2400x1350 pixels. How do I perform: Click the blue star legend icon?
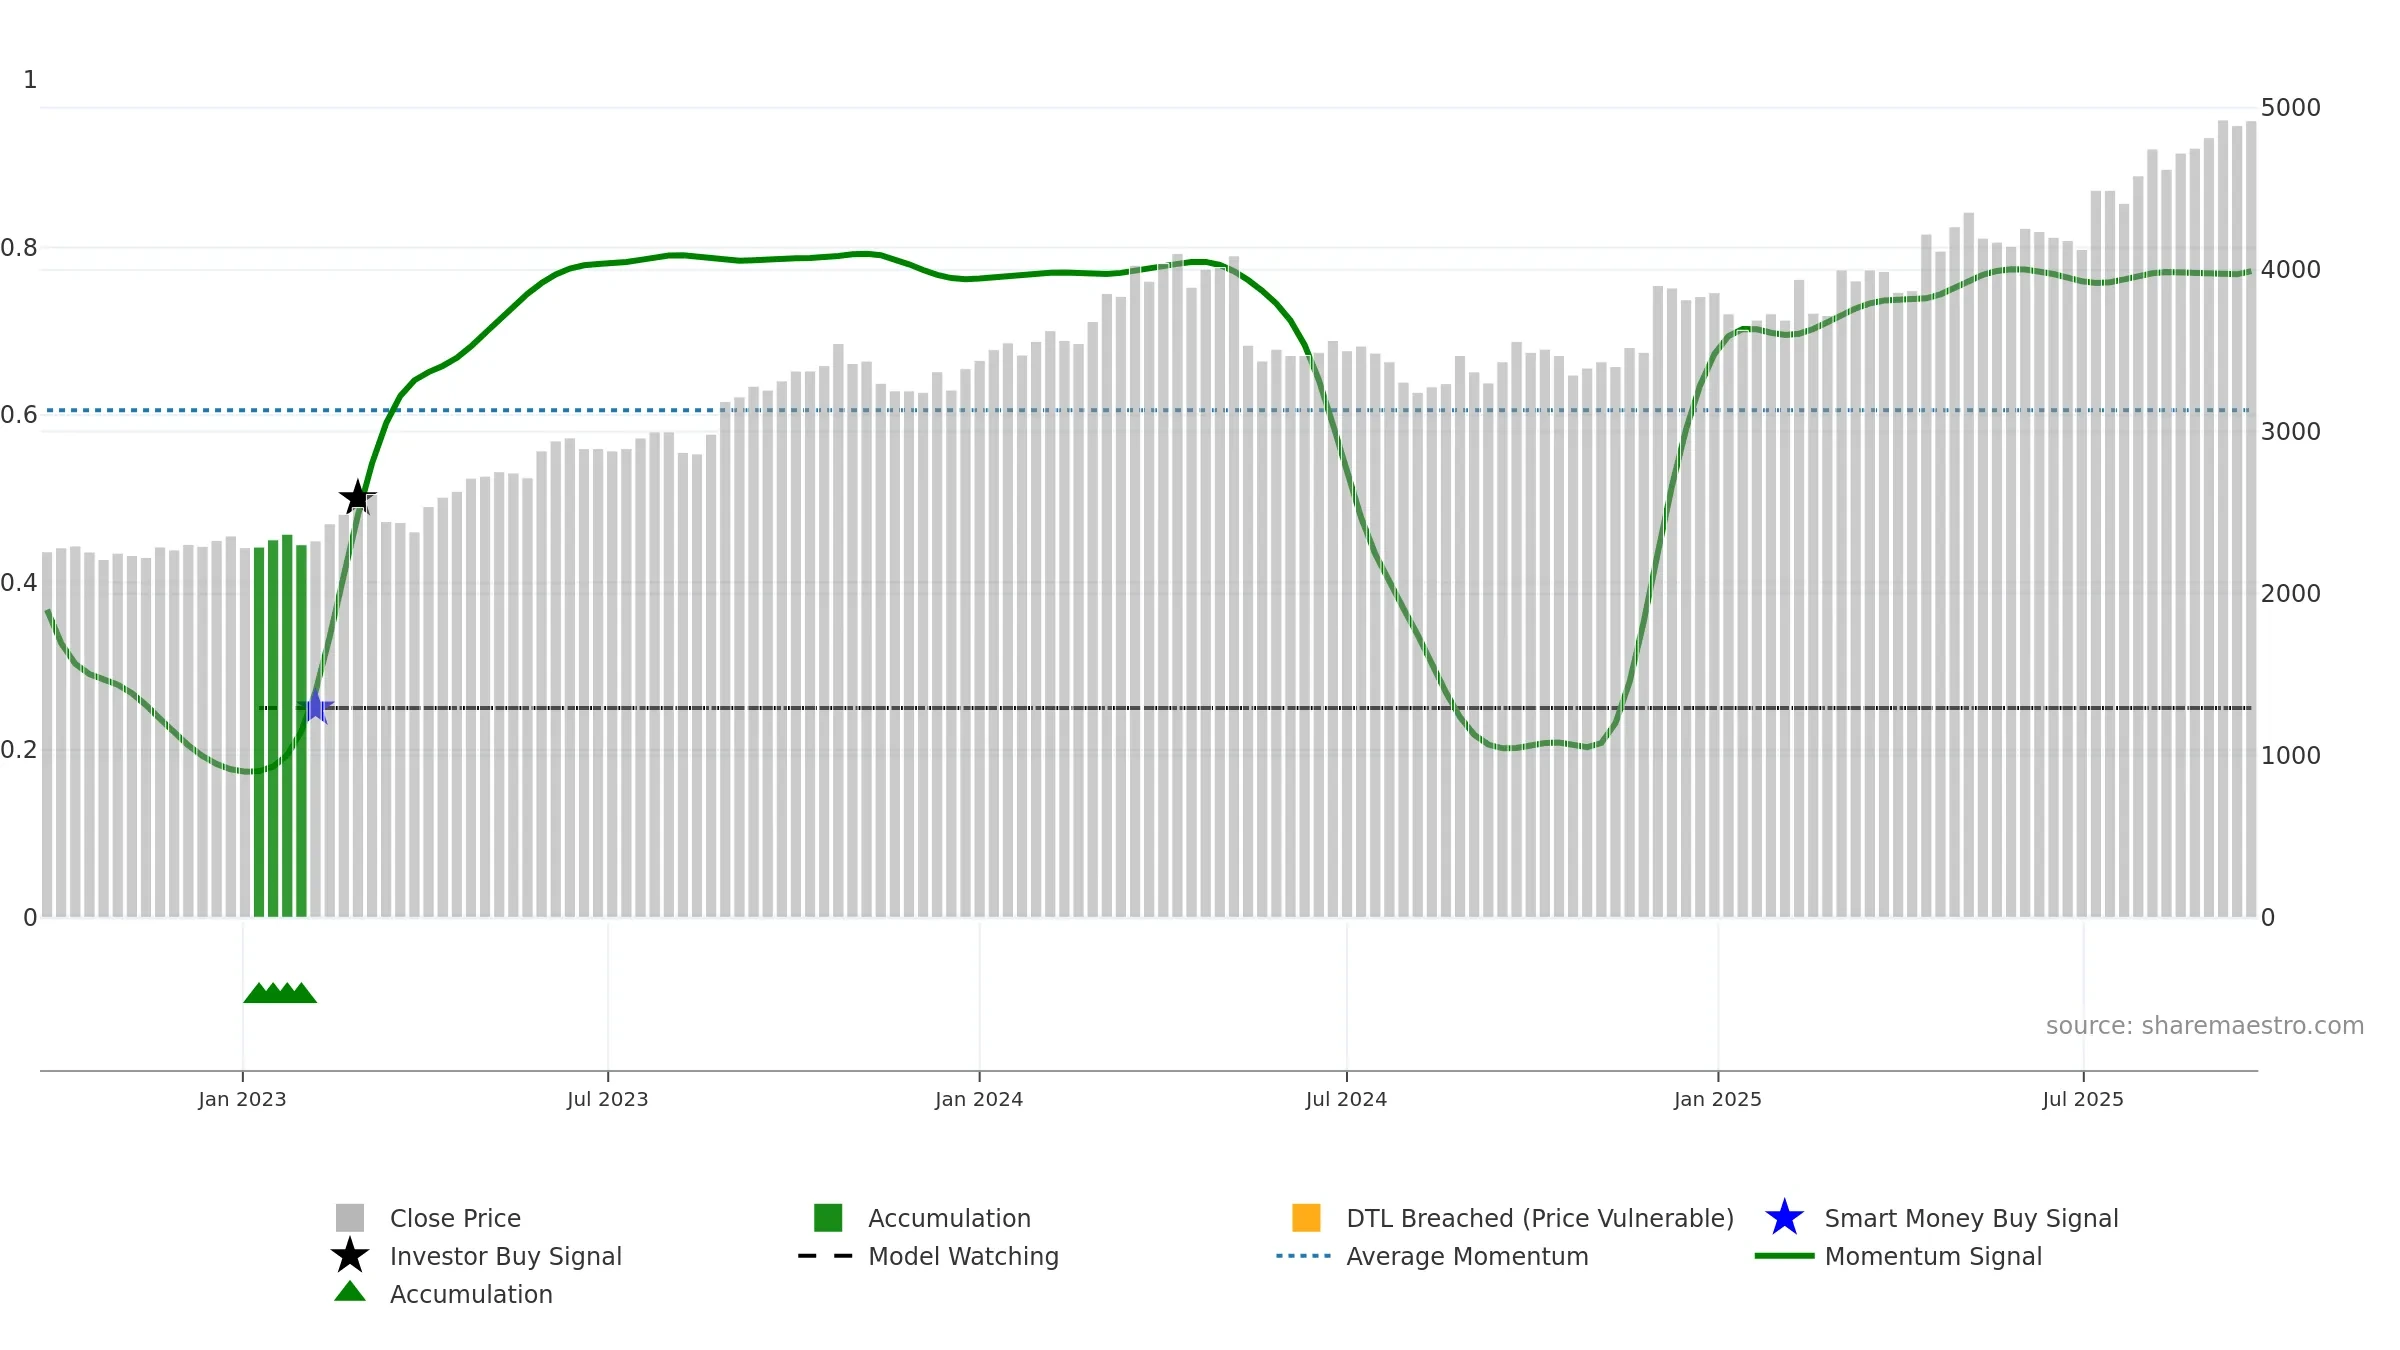click(x=1784, y=1218)
